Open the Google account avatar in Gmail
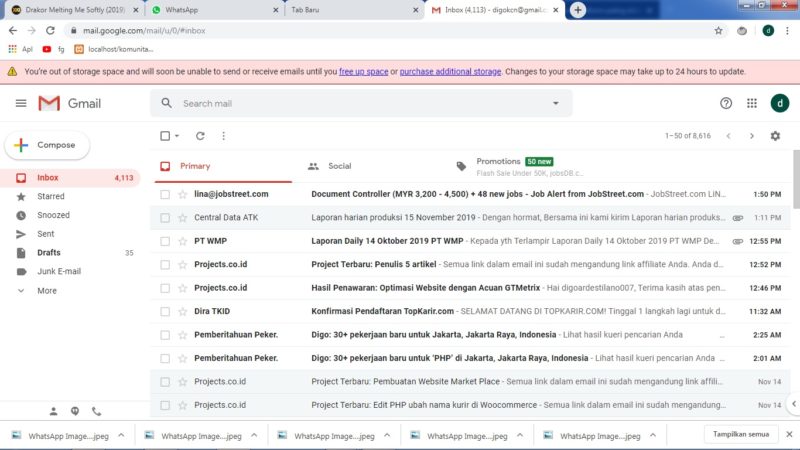Screen dimensions: 800x450 coord(780,103)
